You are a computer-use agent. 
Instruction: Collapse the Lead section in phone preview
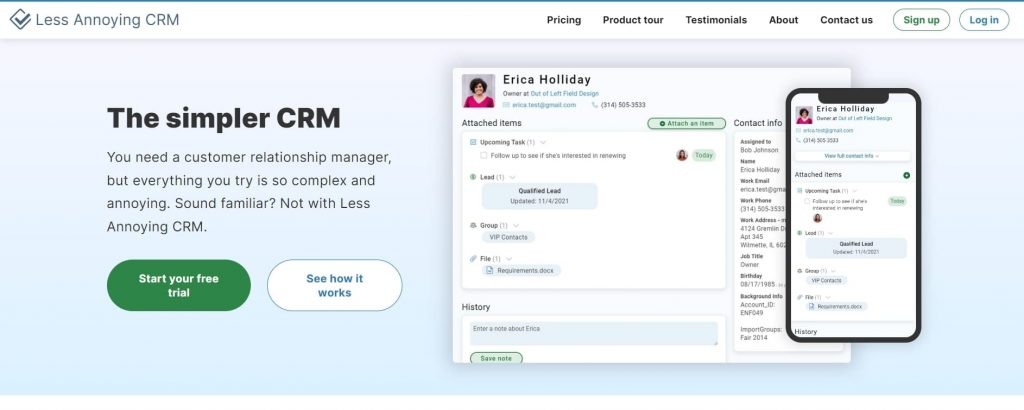(830, 233)
